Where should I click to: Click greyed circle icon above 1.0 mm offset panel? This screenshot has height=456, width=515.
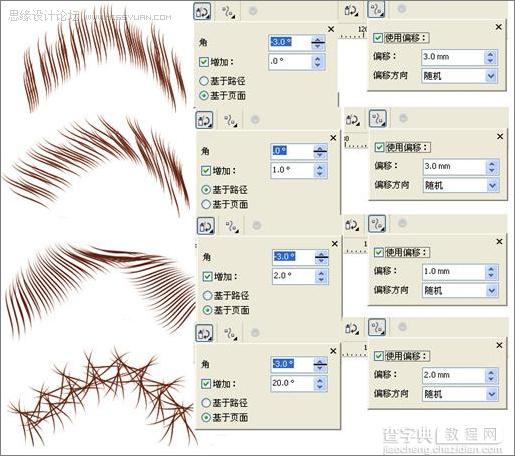[402, 223]
